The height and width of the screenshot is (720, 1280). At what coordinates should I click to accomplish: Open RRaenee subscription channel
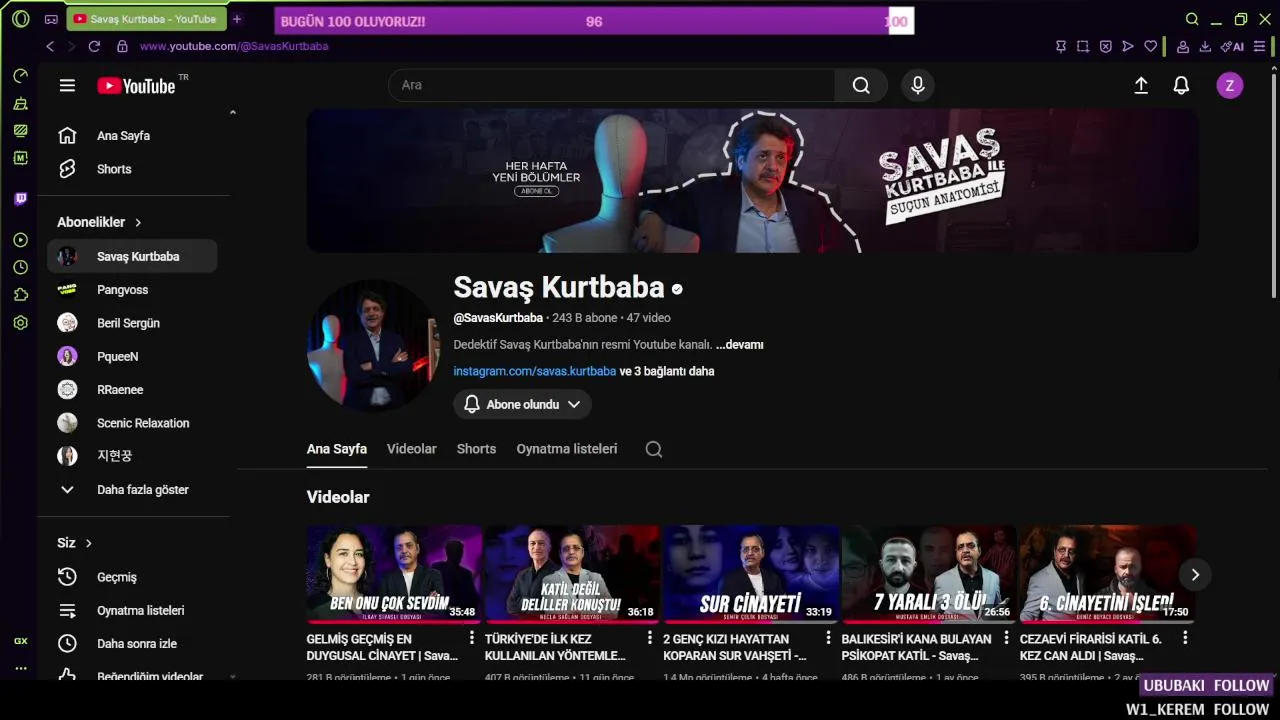pyautogui.click(x=132, y=390)
